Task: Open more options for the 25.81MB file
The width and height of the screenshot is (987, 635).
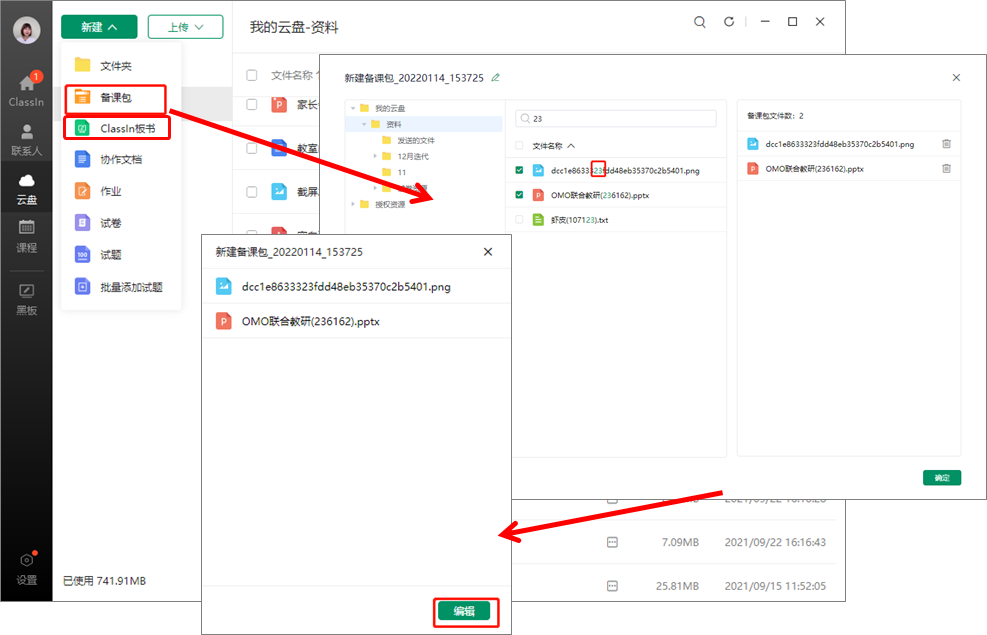Action: (x=612, y=586)
